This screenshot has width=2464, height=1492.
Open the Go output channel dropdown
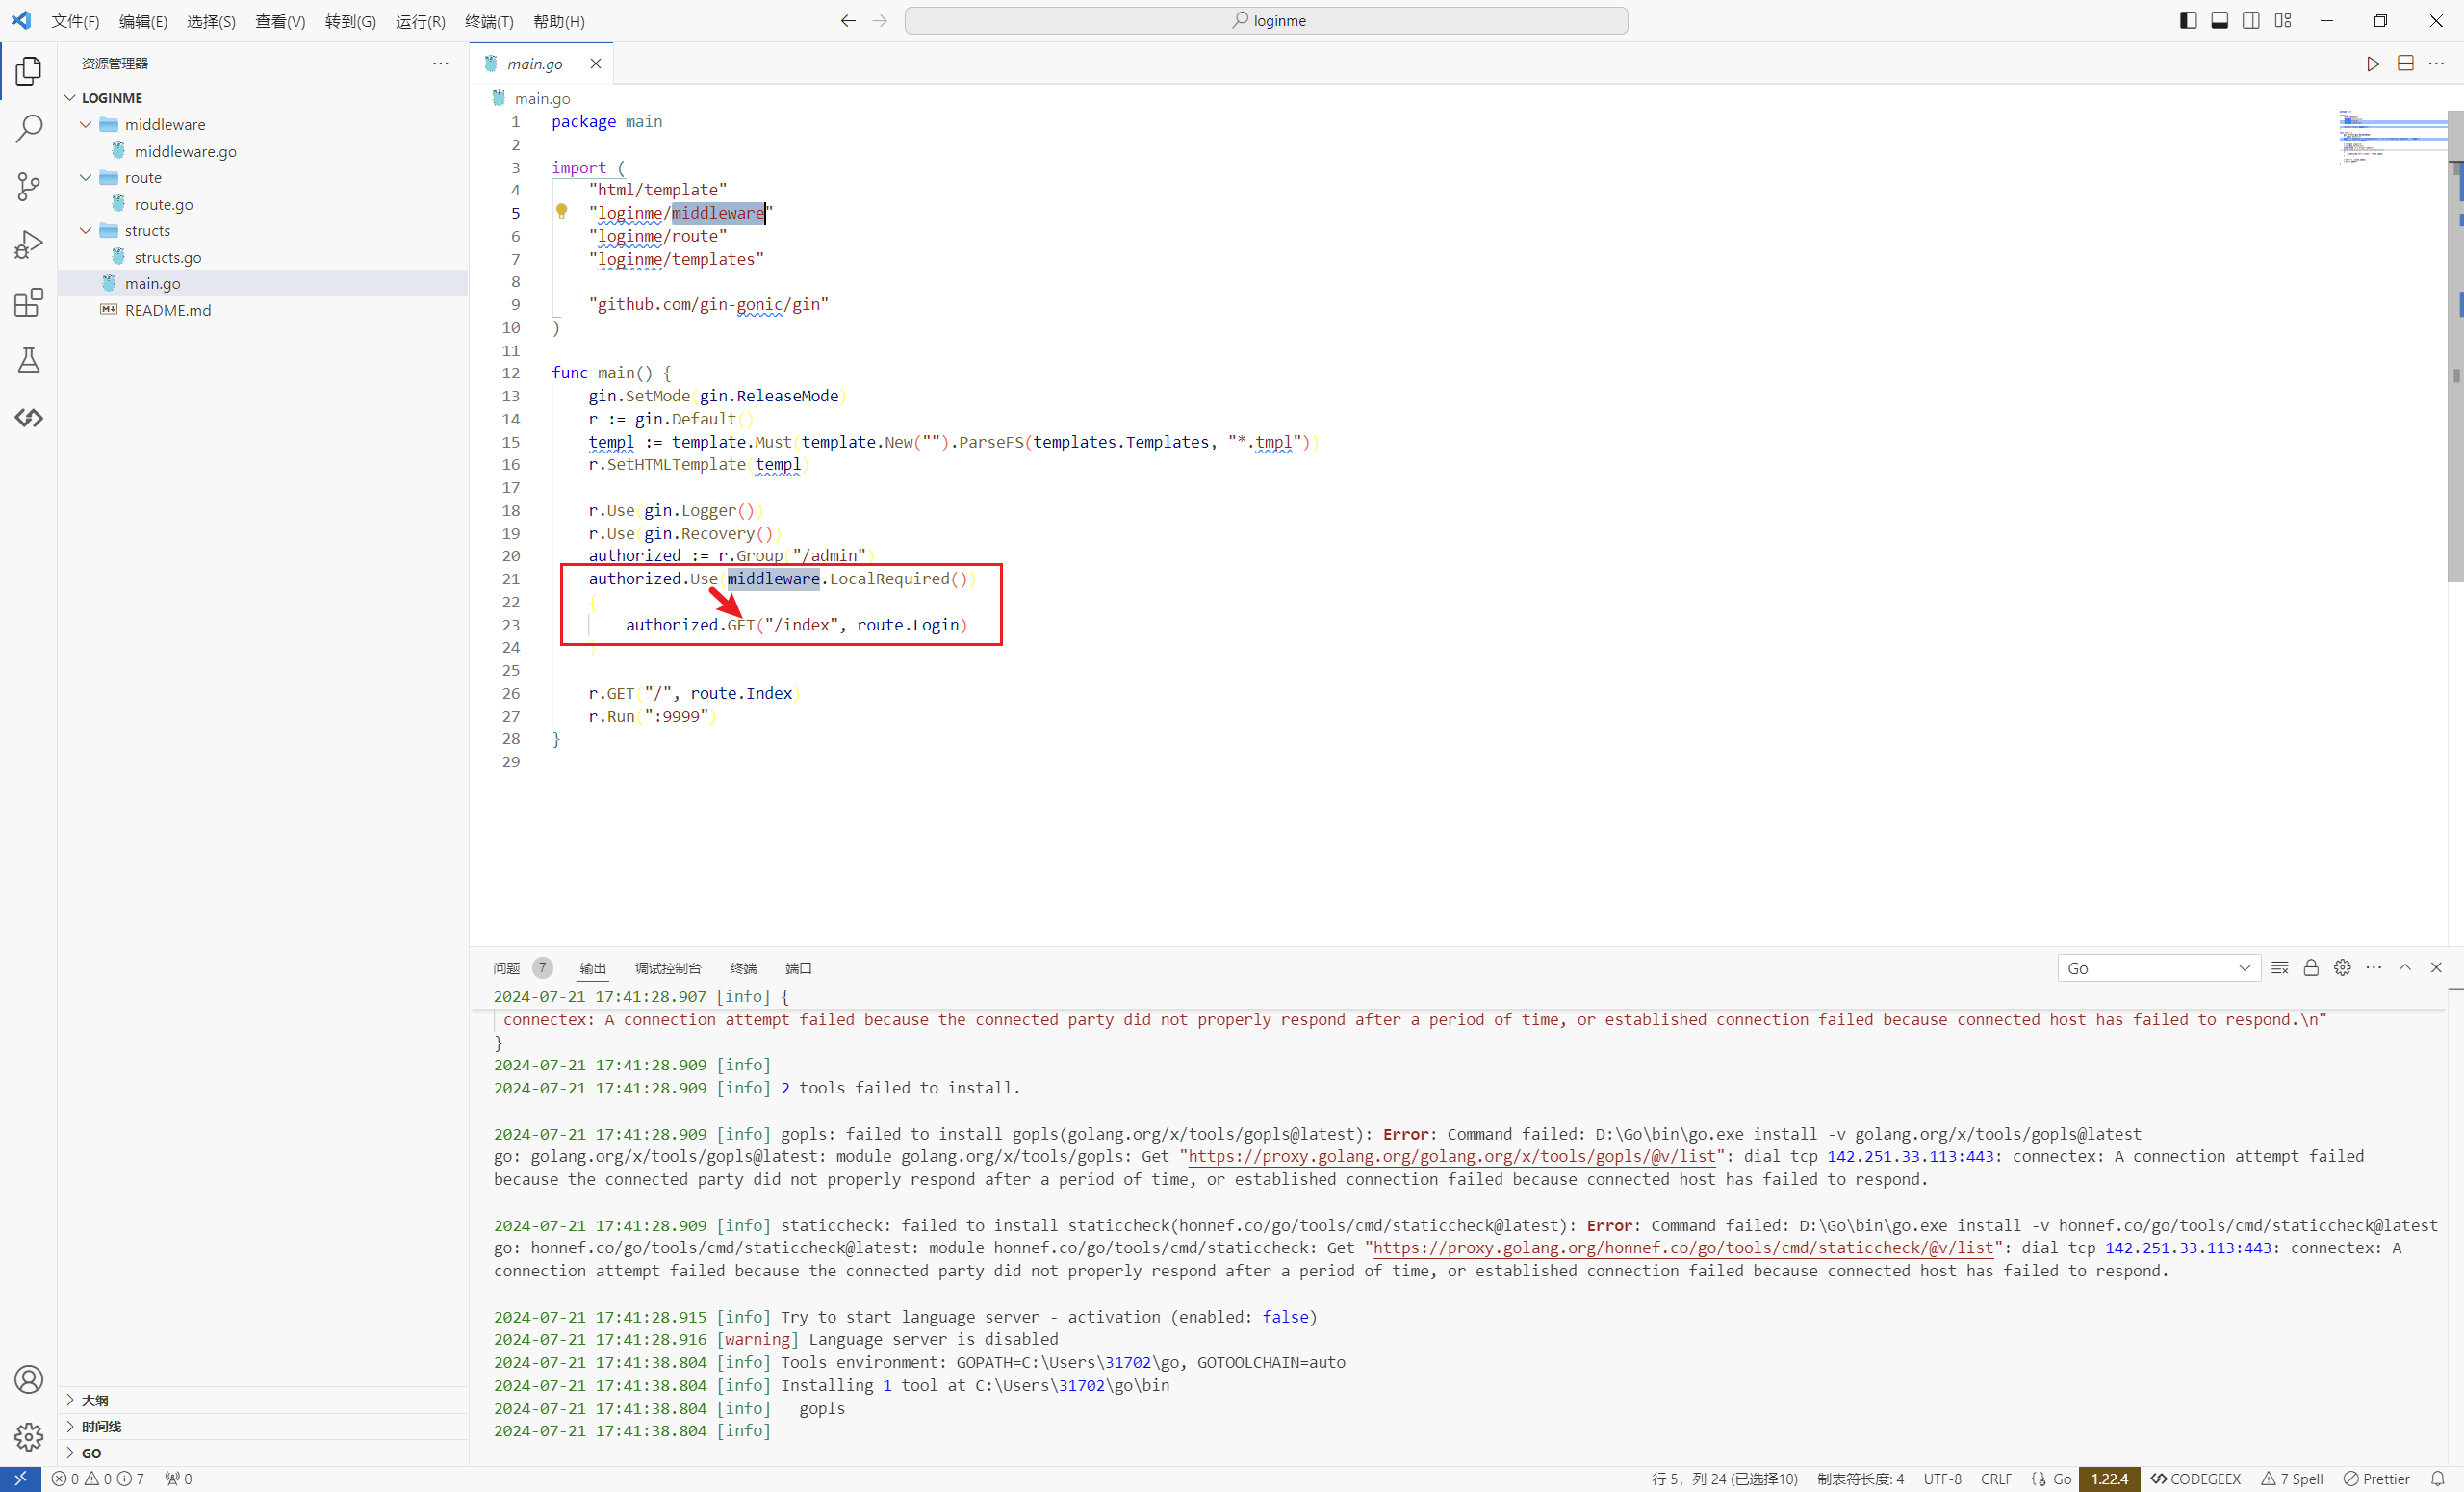[2158, 968]
